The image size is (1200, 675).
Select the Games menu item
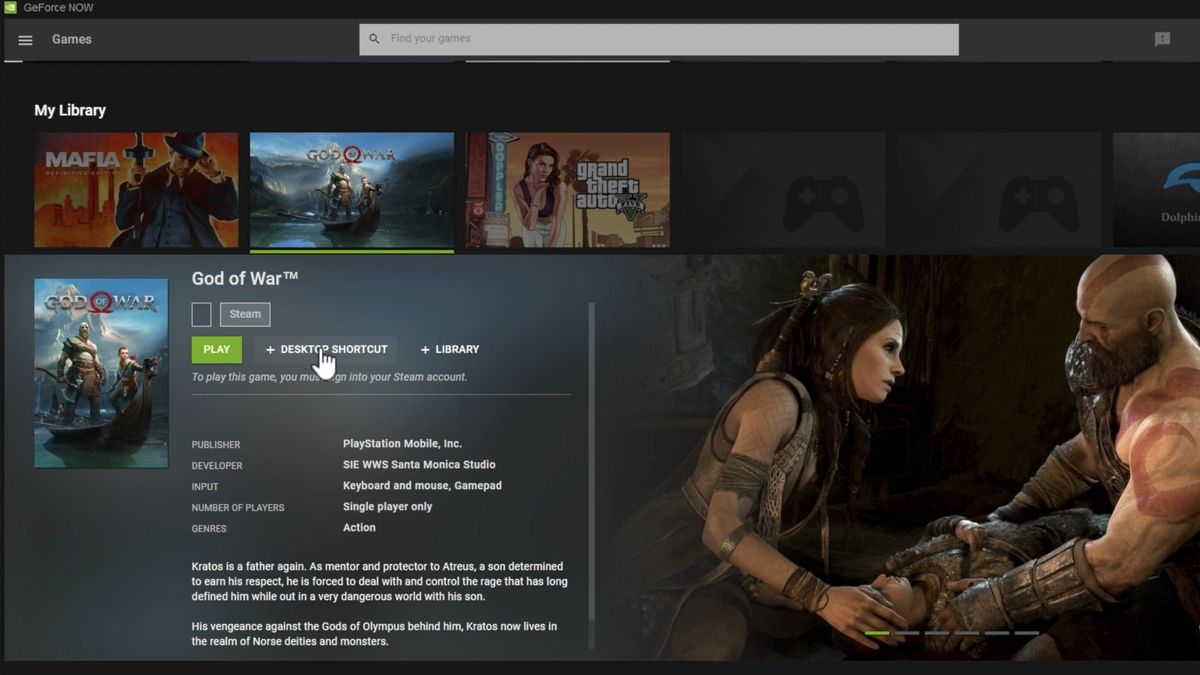71,40
